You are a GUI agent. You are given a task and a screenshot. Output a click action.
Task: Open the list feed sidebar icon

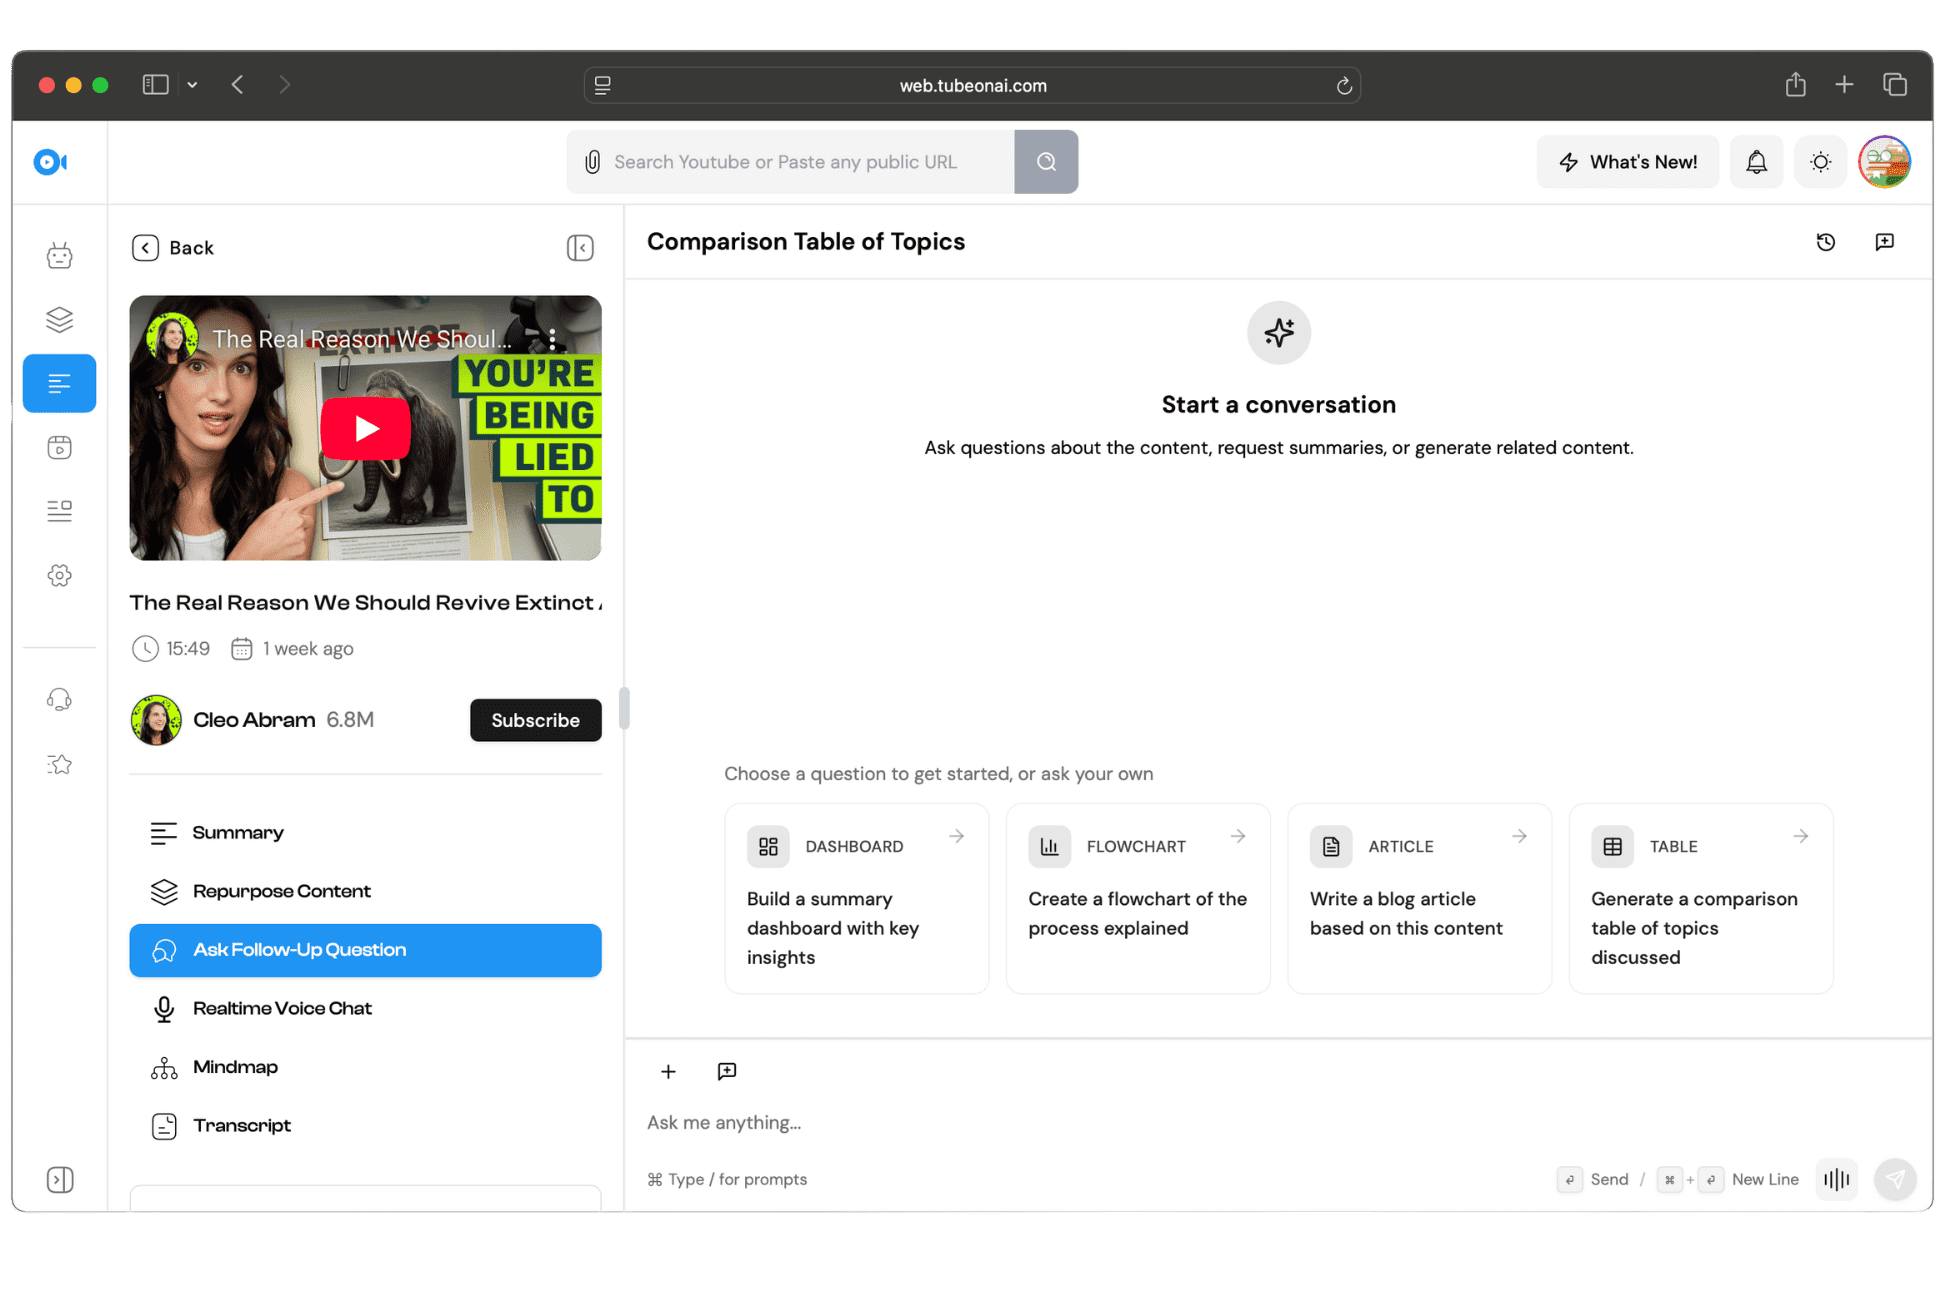click(59, 511)
